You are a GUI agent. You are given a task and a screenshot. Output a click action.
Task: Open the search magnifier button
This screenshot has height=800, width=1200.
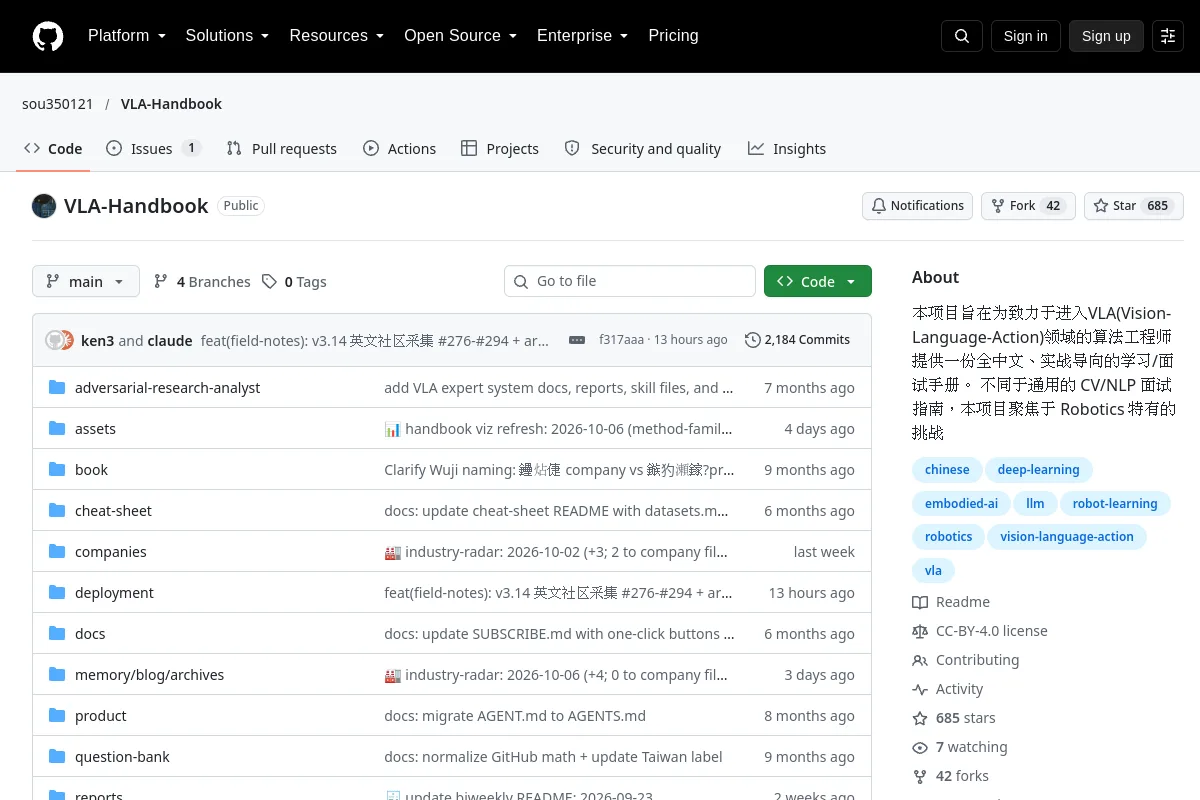(962, 36)
